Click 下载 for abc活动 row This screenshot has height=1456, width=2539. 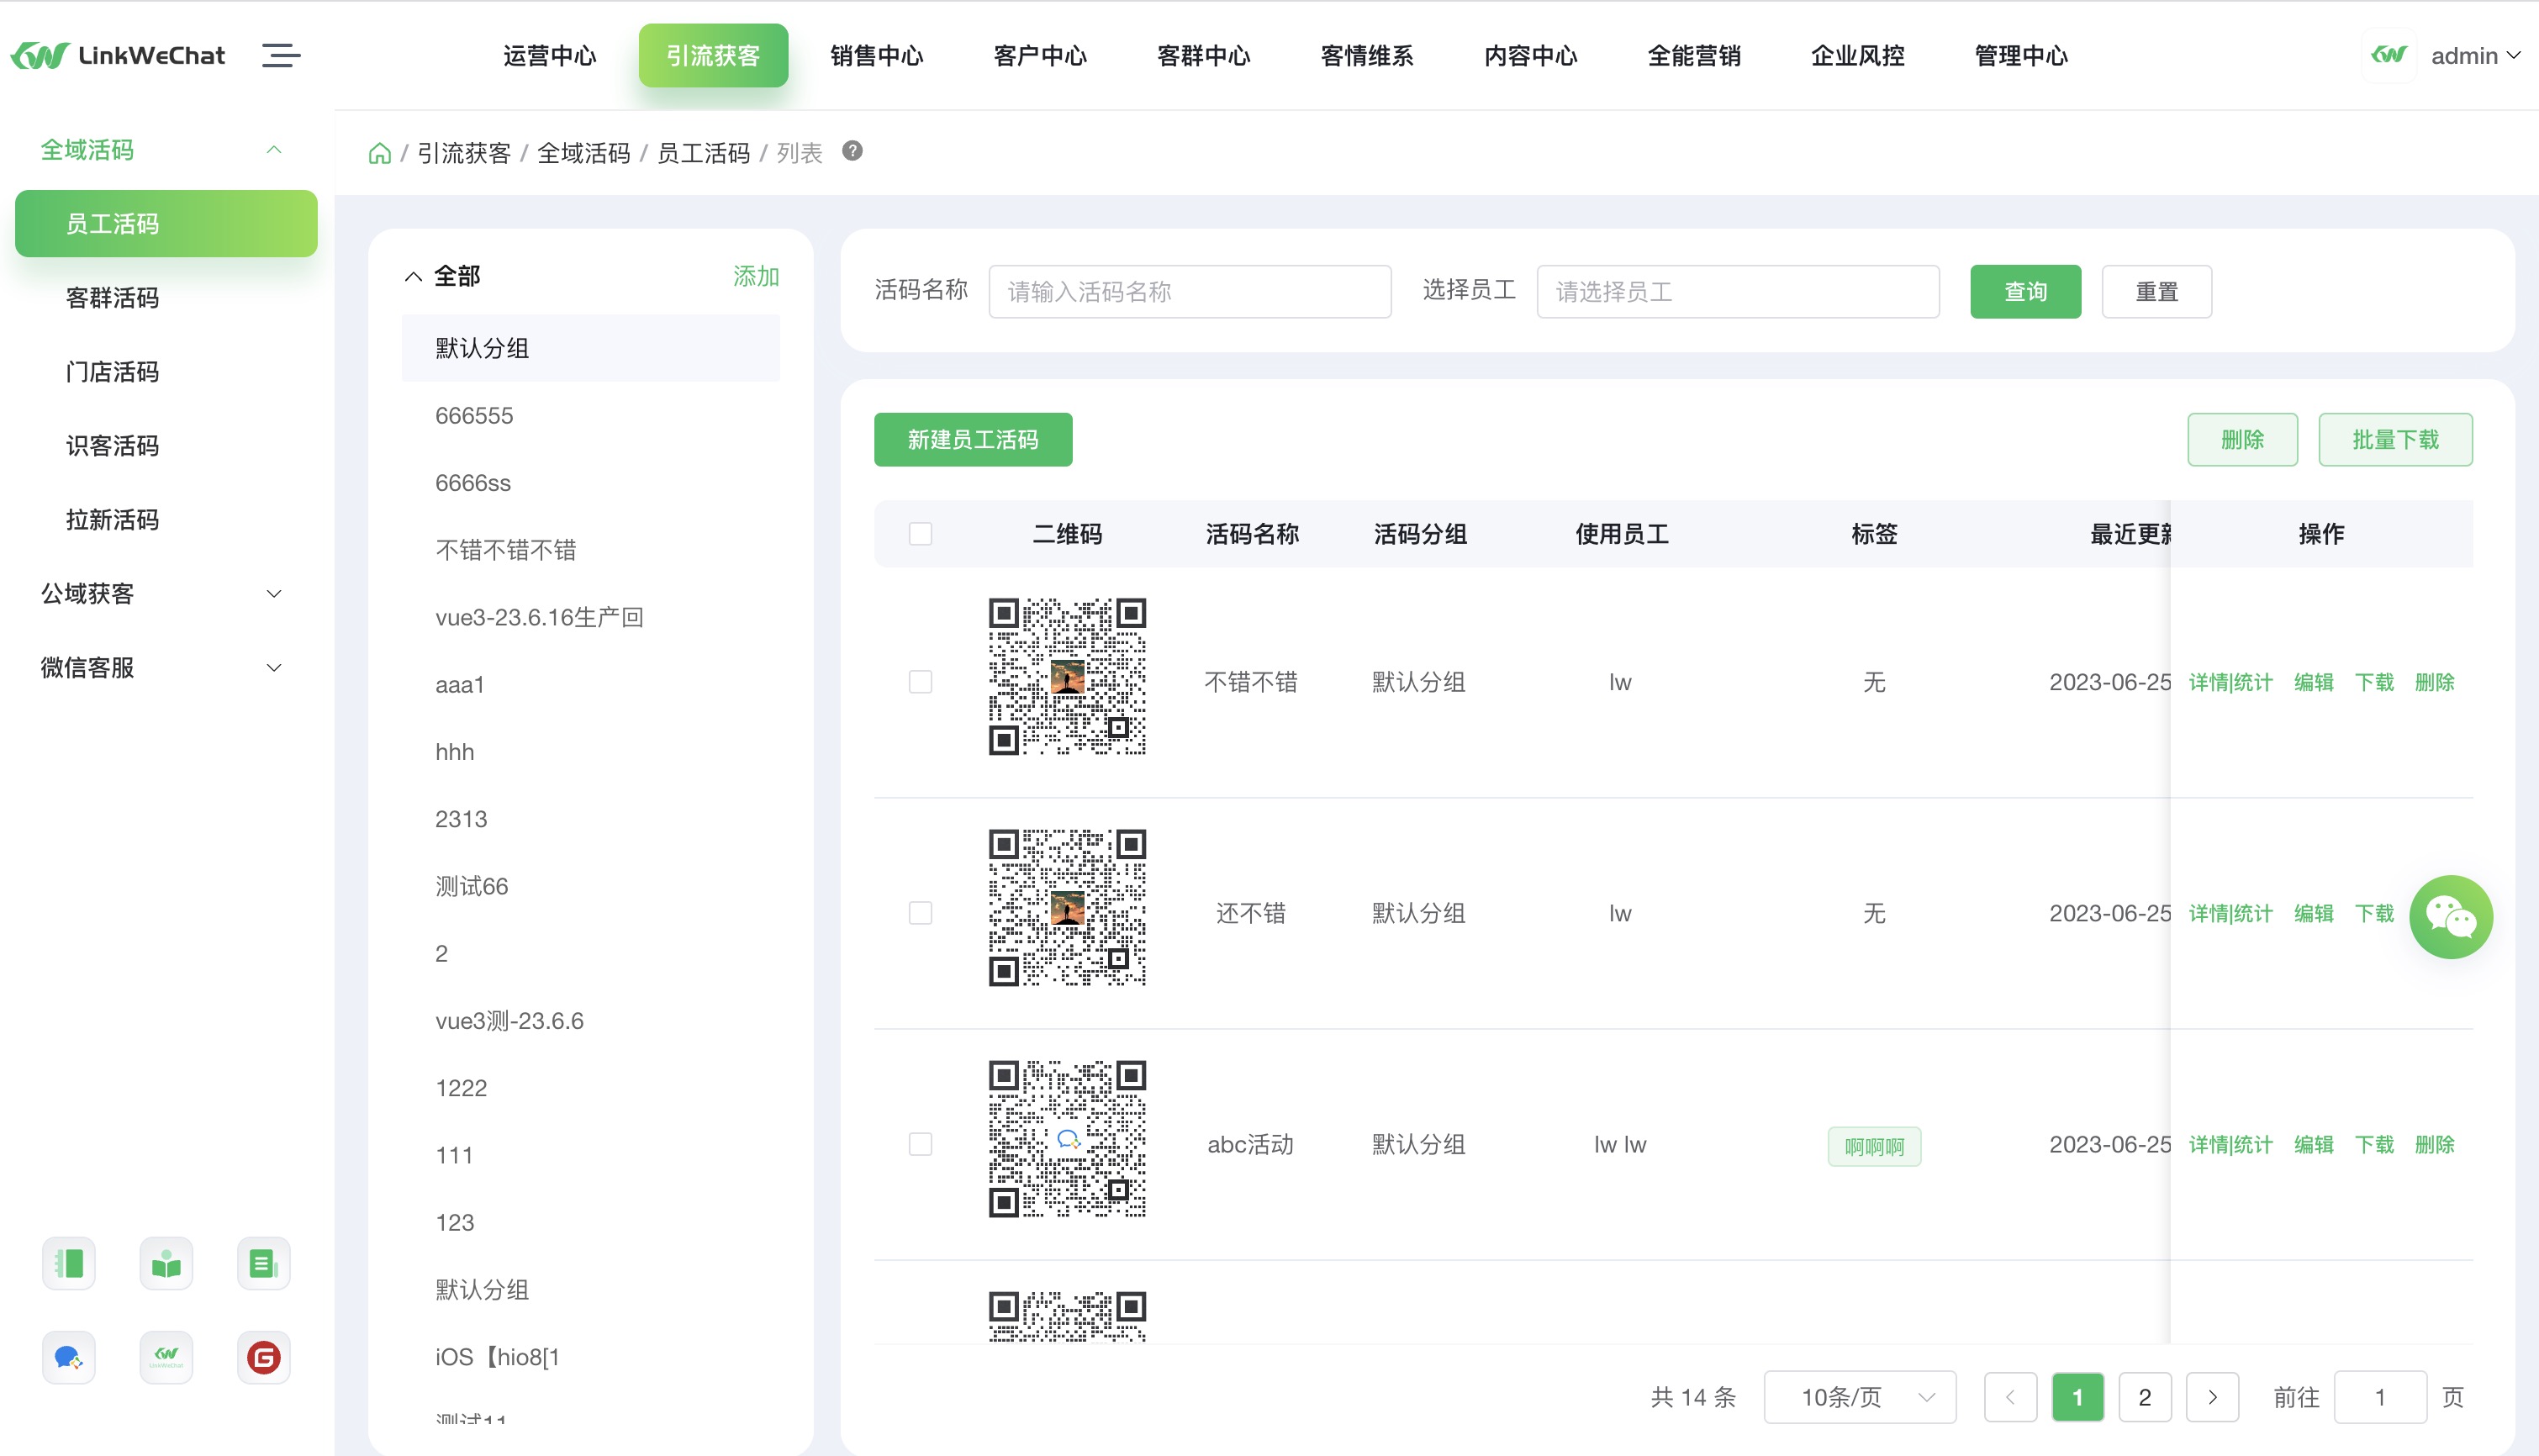2374,1144
